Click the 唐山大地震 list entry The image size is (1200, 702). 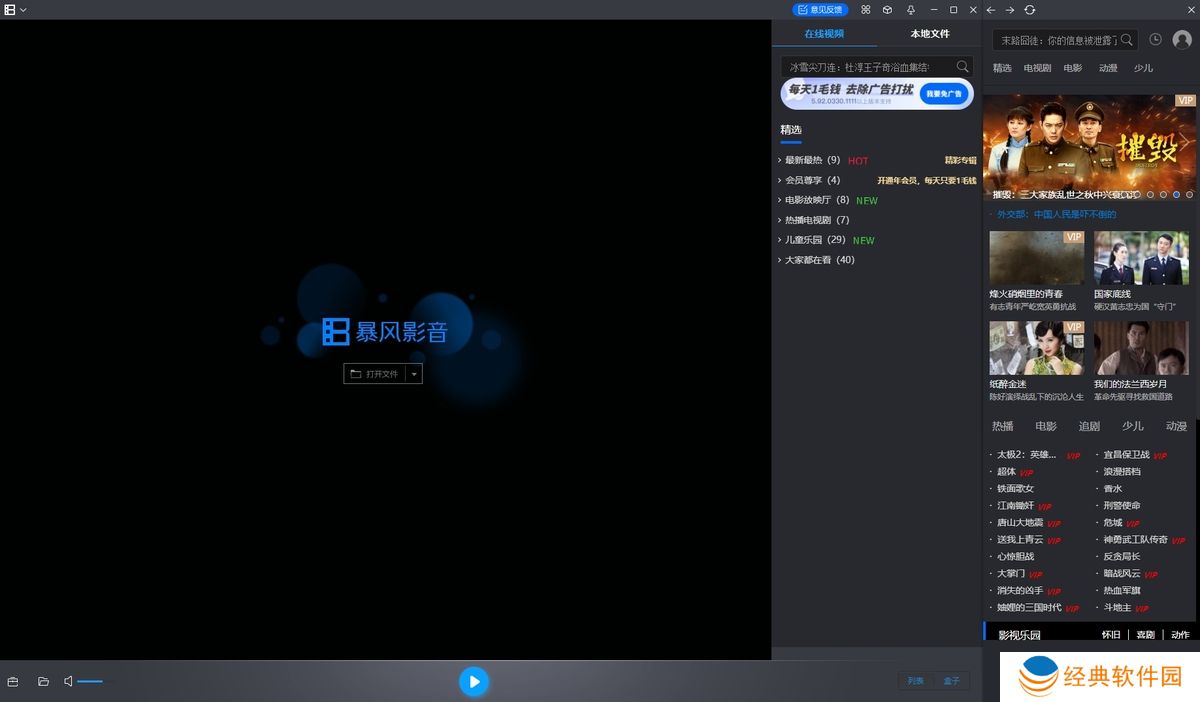(1020, 522)
